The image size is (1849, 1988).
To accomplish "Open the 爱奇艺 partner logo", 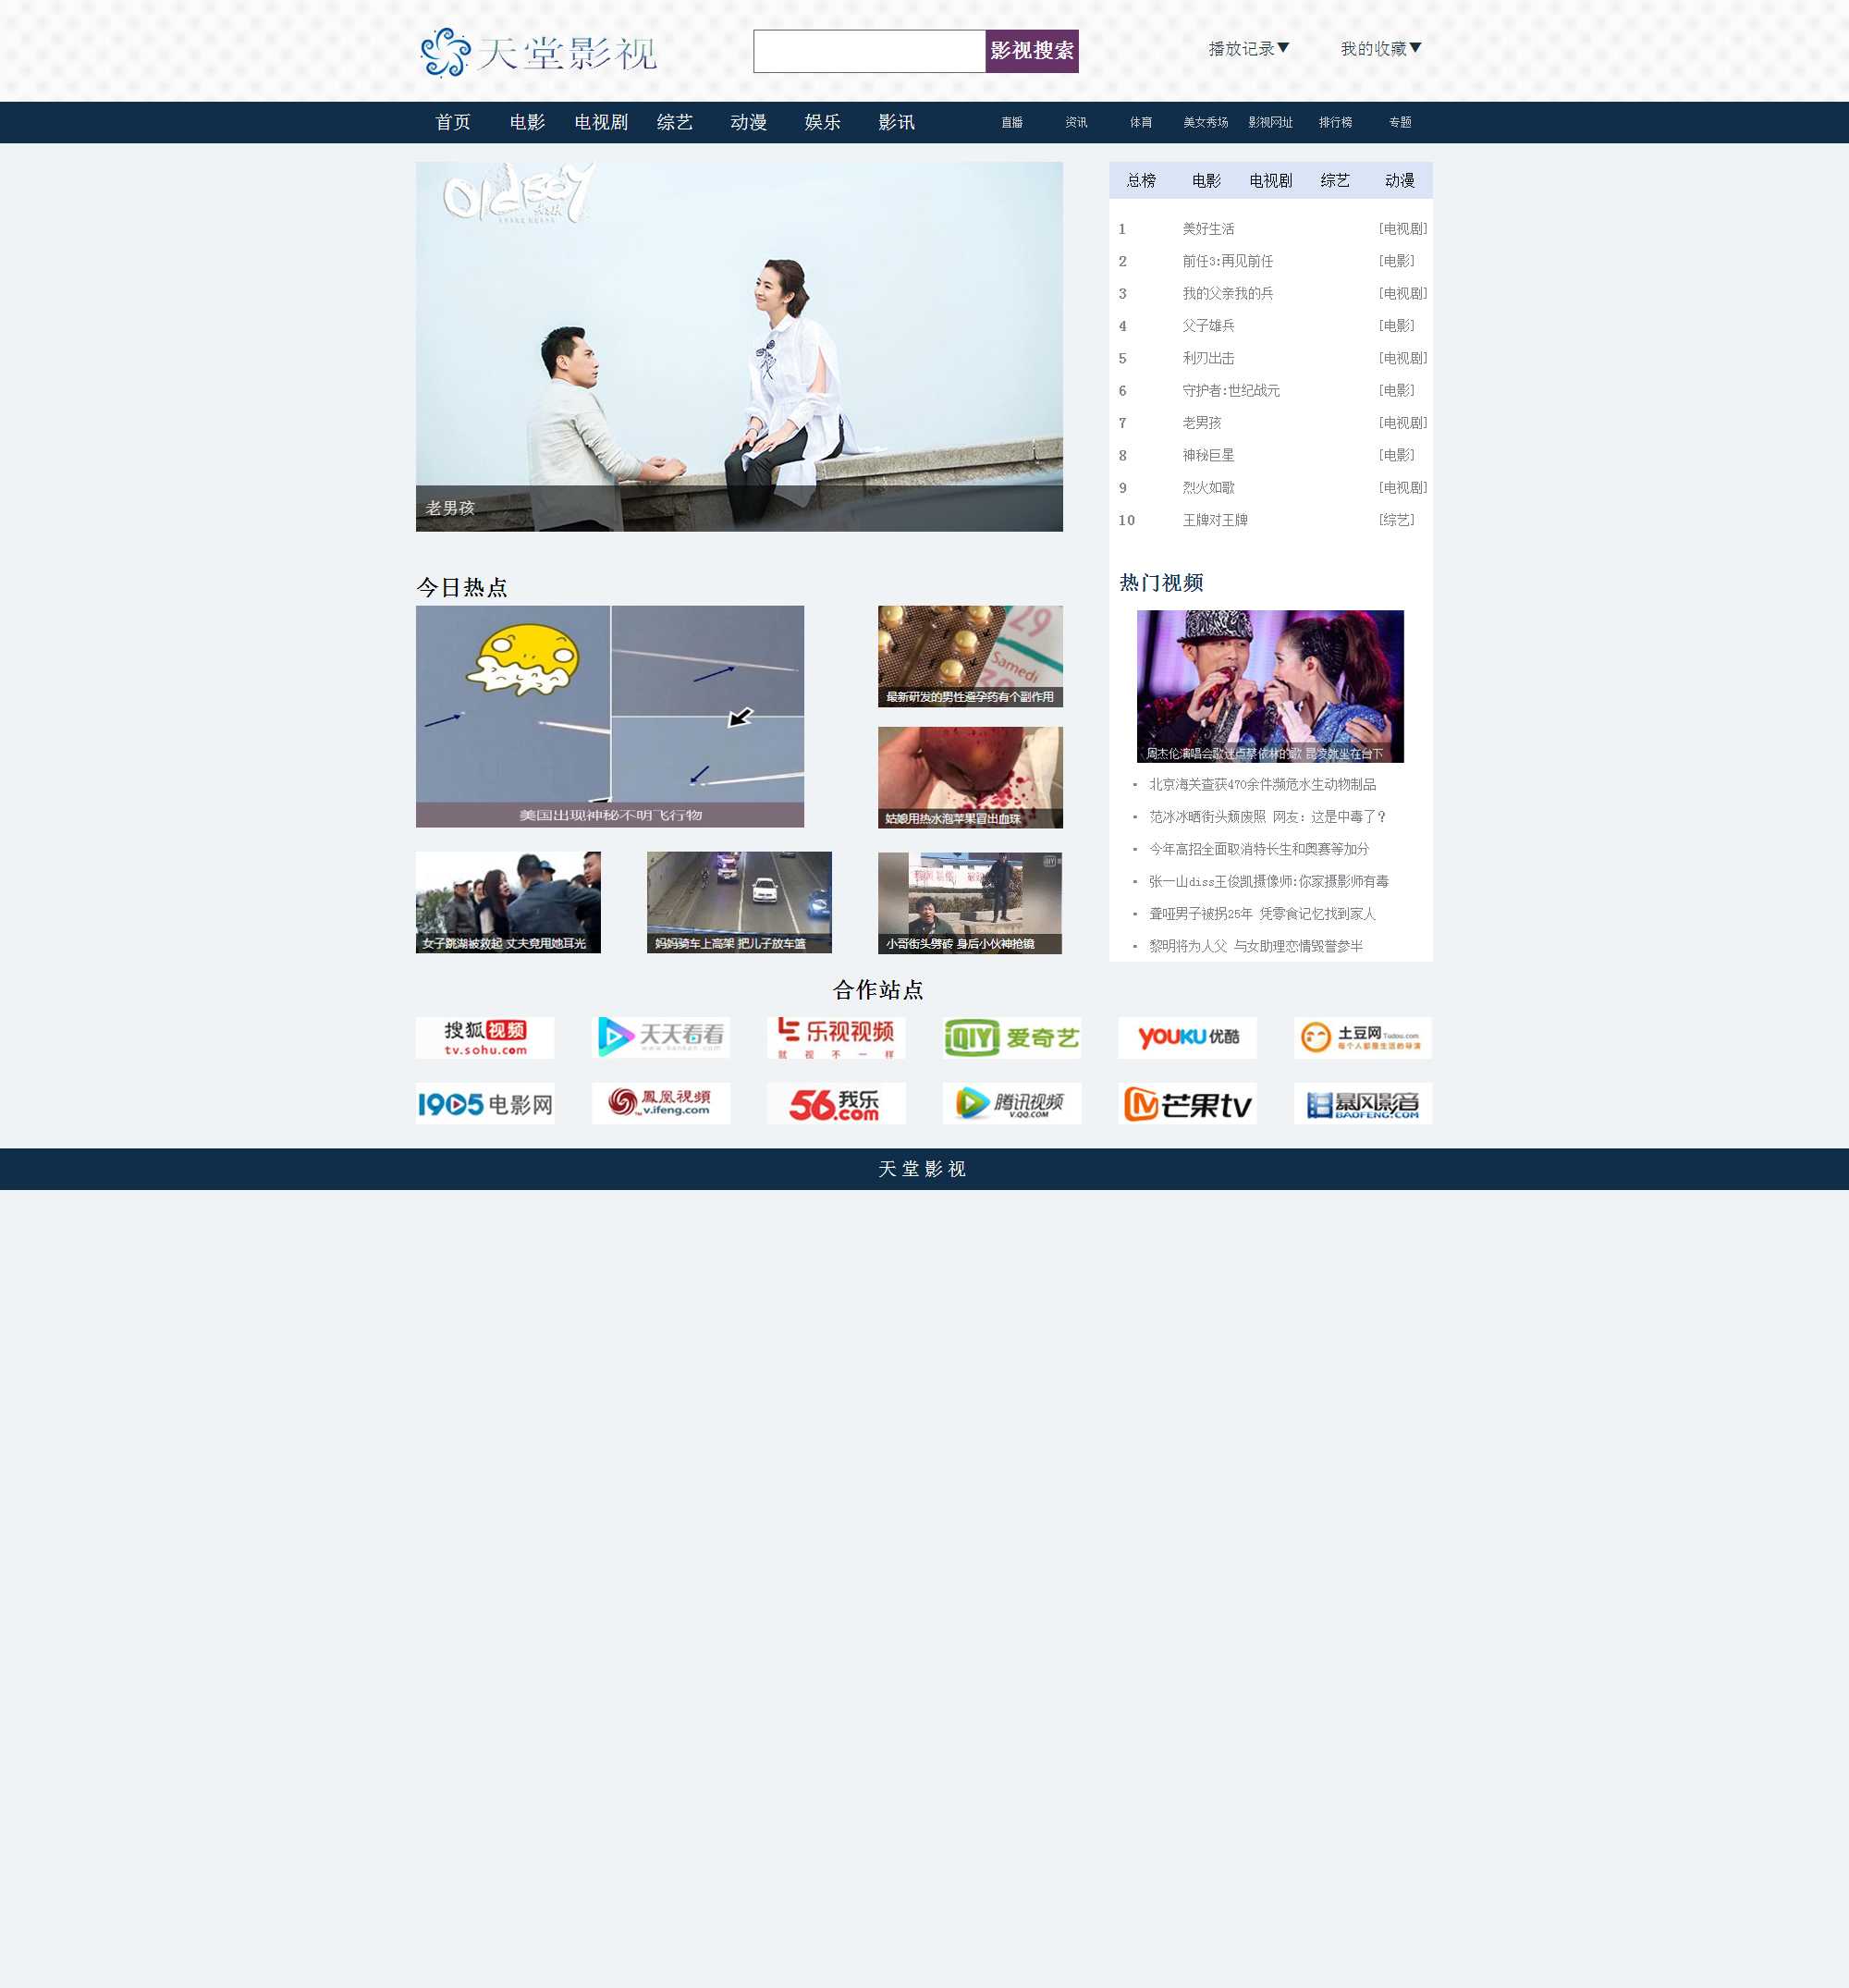I will coord(1011,1038).
